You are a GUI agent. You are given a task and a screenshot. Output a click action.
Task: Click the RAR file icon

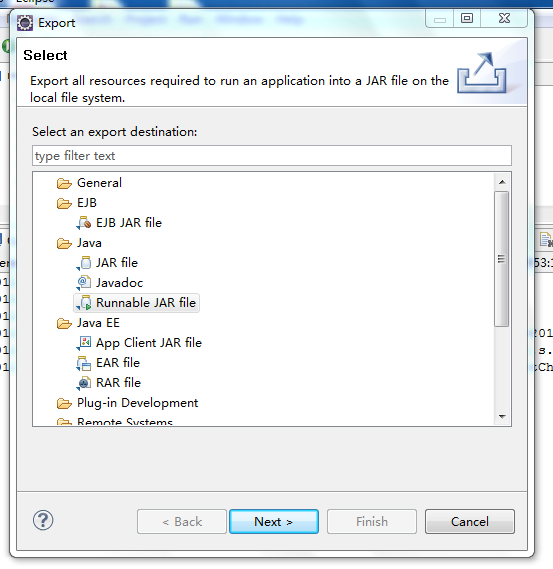click(x=85, y=383)
